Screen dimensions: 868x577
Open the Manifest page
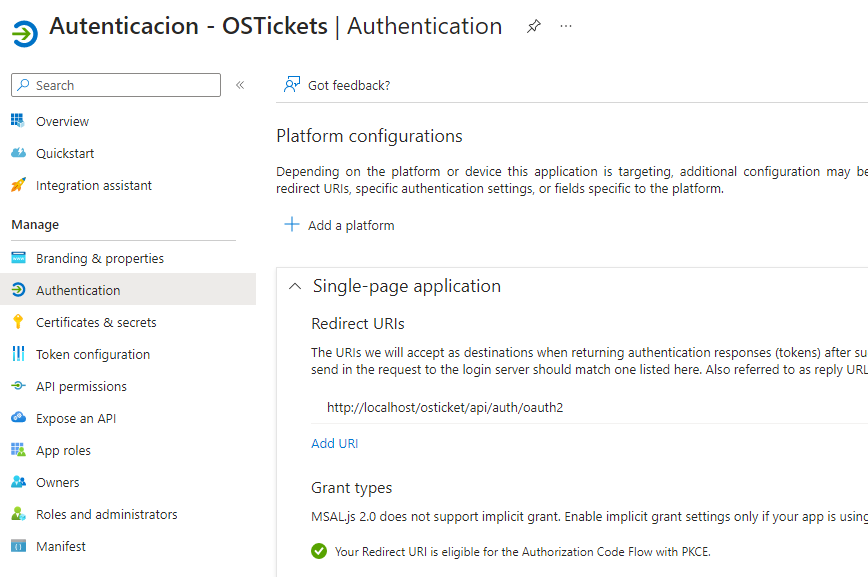tap(61, 547)
